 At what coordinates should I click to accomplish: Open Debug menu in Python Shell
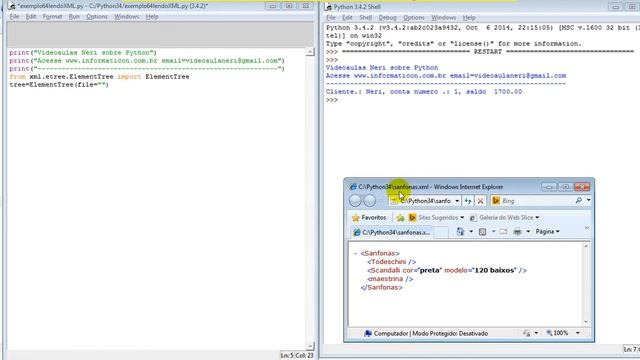point(387,18)
